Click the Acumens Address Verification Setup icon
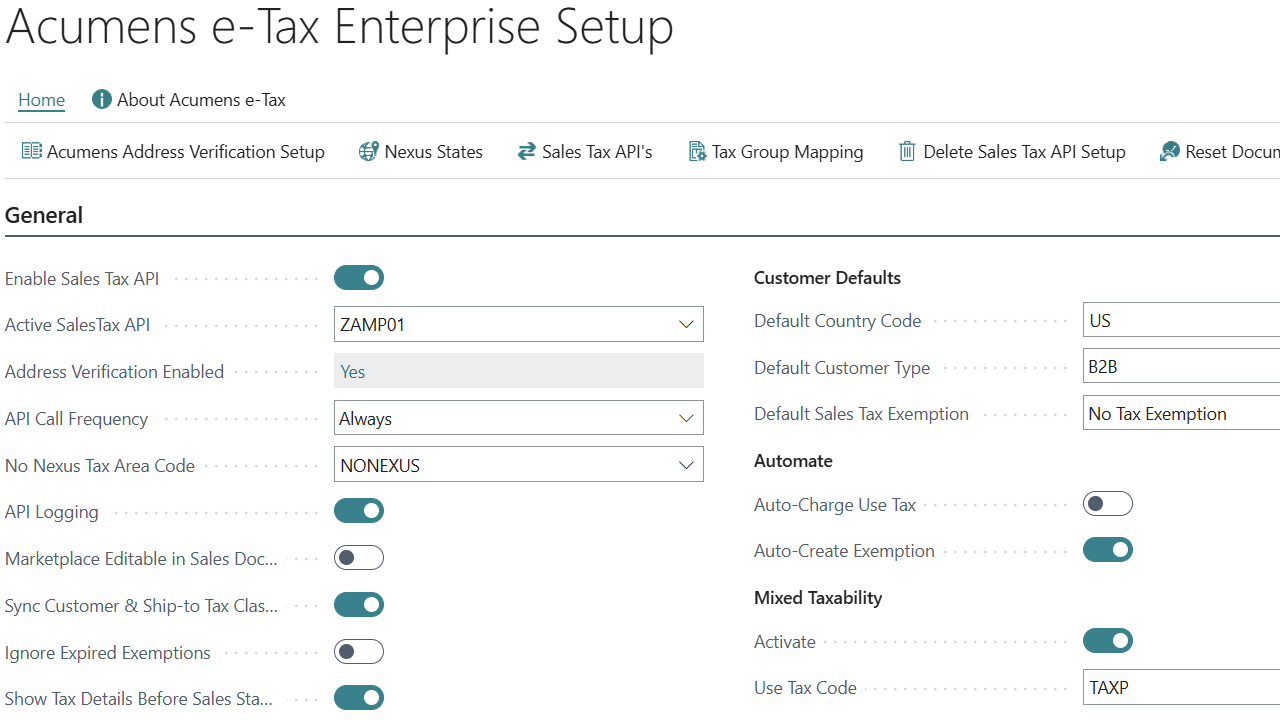The image size is (1280, 720). 32,152
